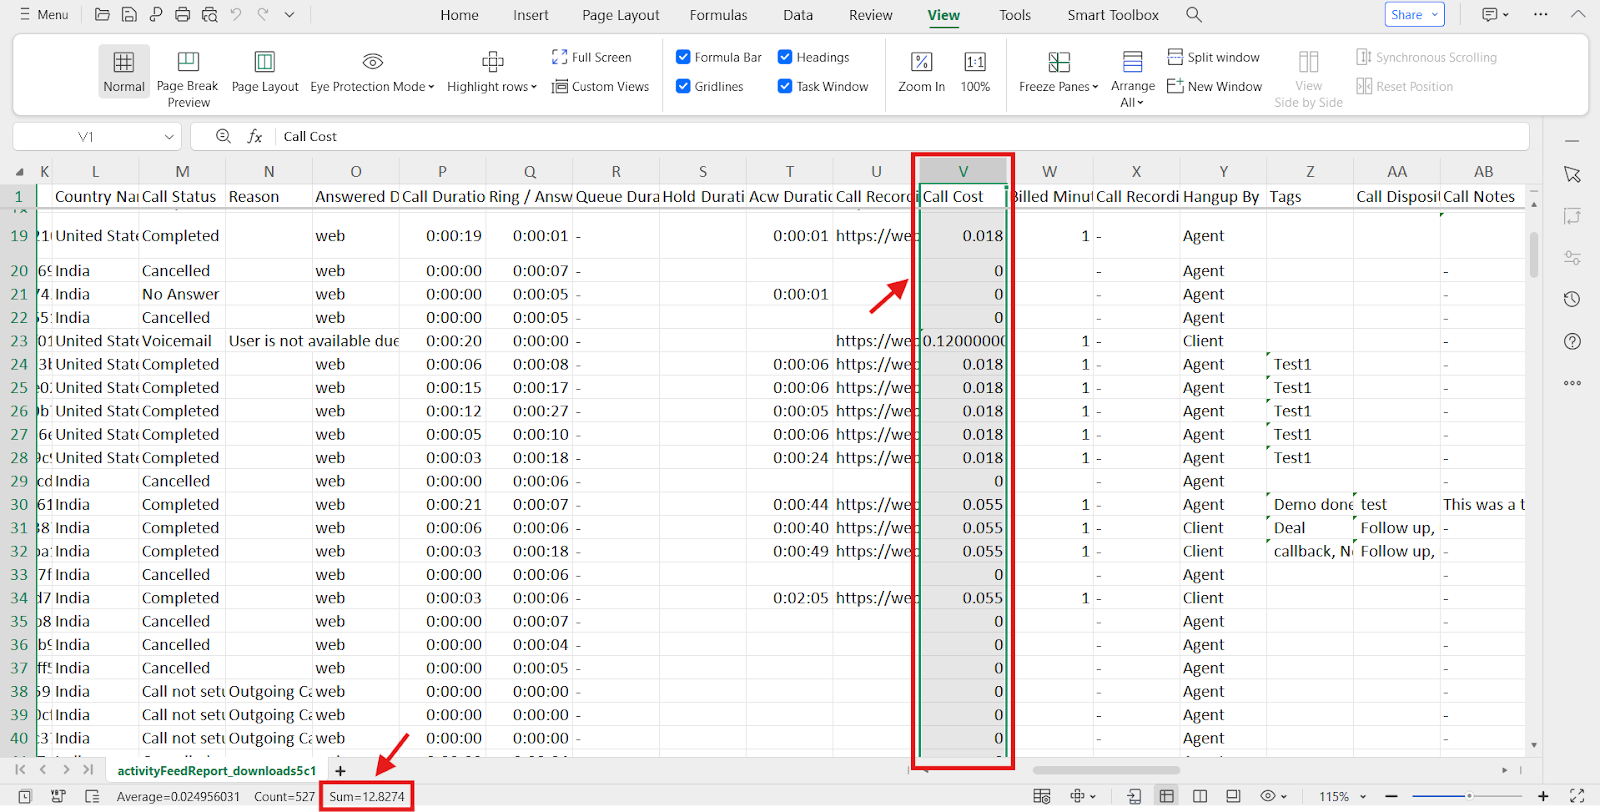Open the Insert tab
This screenshot has width=1600, height=812.
coord(531,15)
